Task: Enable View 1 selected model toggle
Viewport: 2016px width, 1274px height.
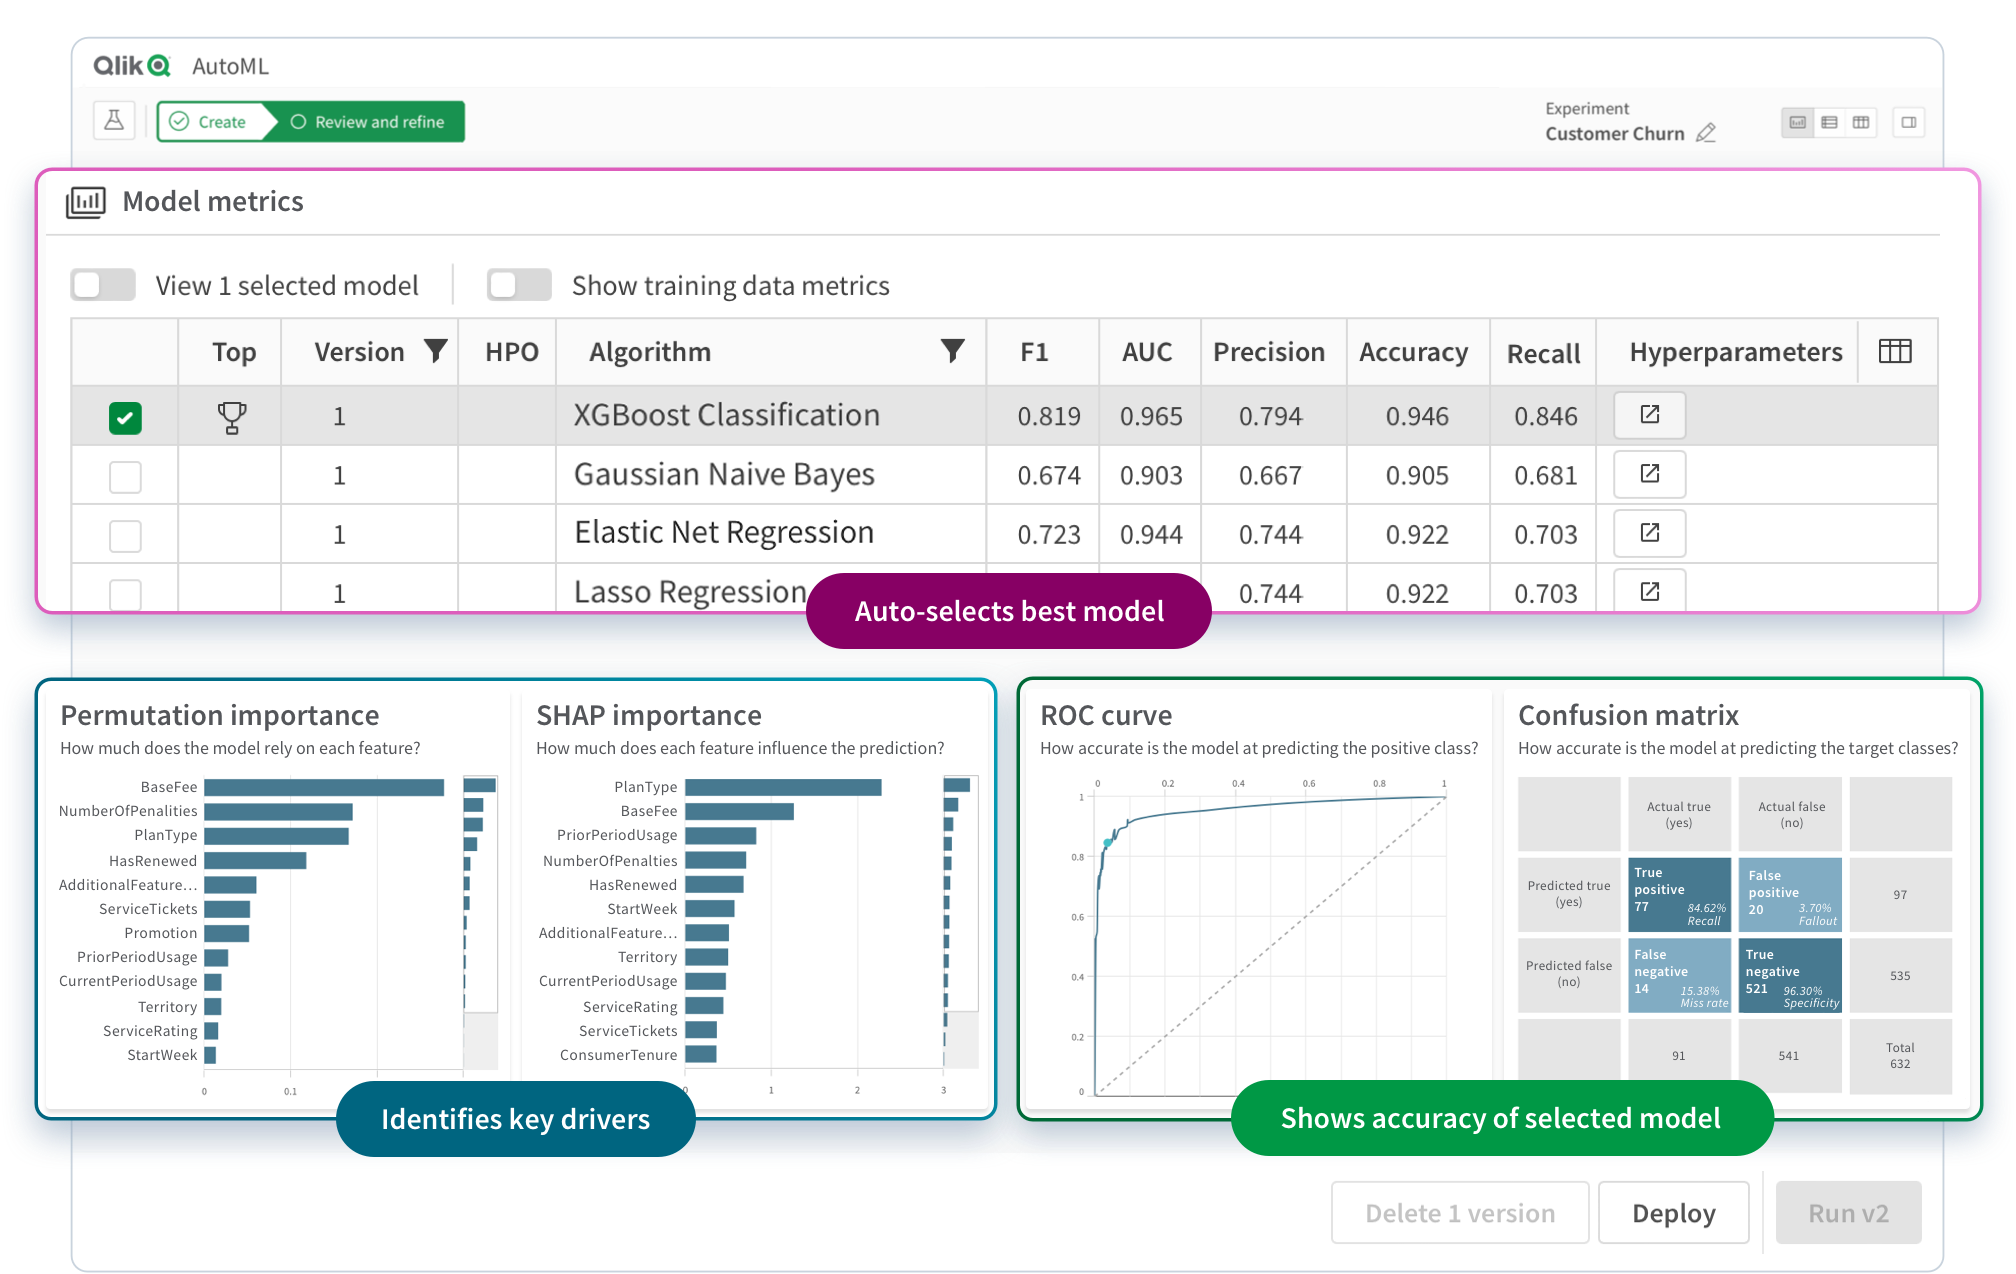Action: coord(102,285)
